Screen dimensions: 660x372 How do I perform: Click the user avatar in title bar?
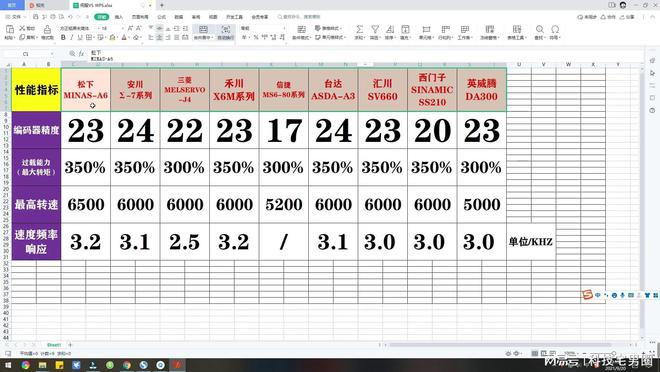pyautogui.click(x=623, y=5)
